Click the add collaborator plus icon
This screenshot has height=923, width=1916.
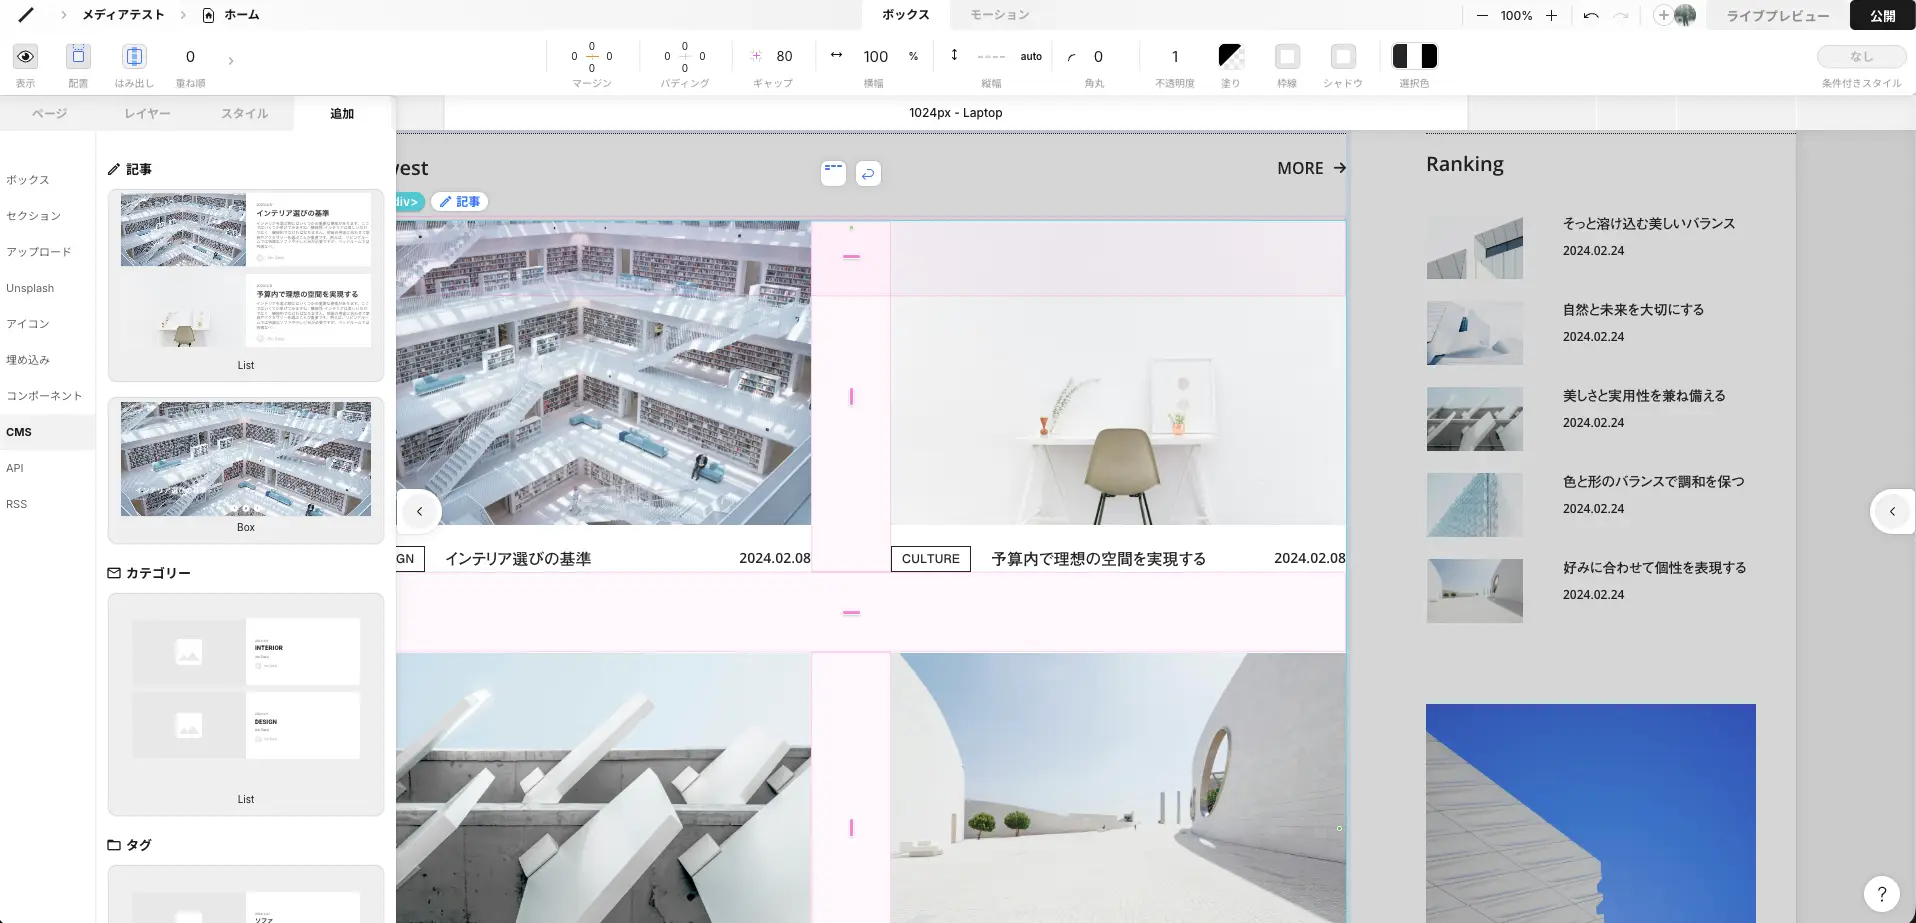[x=1663, y=15]
